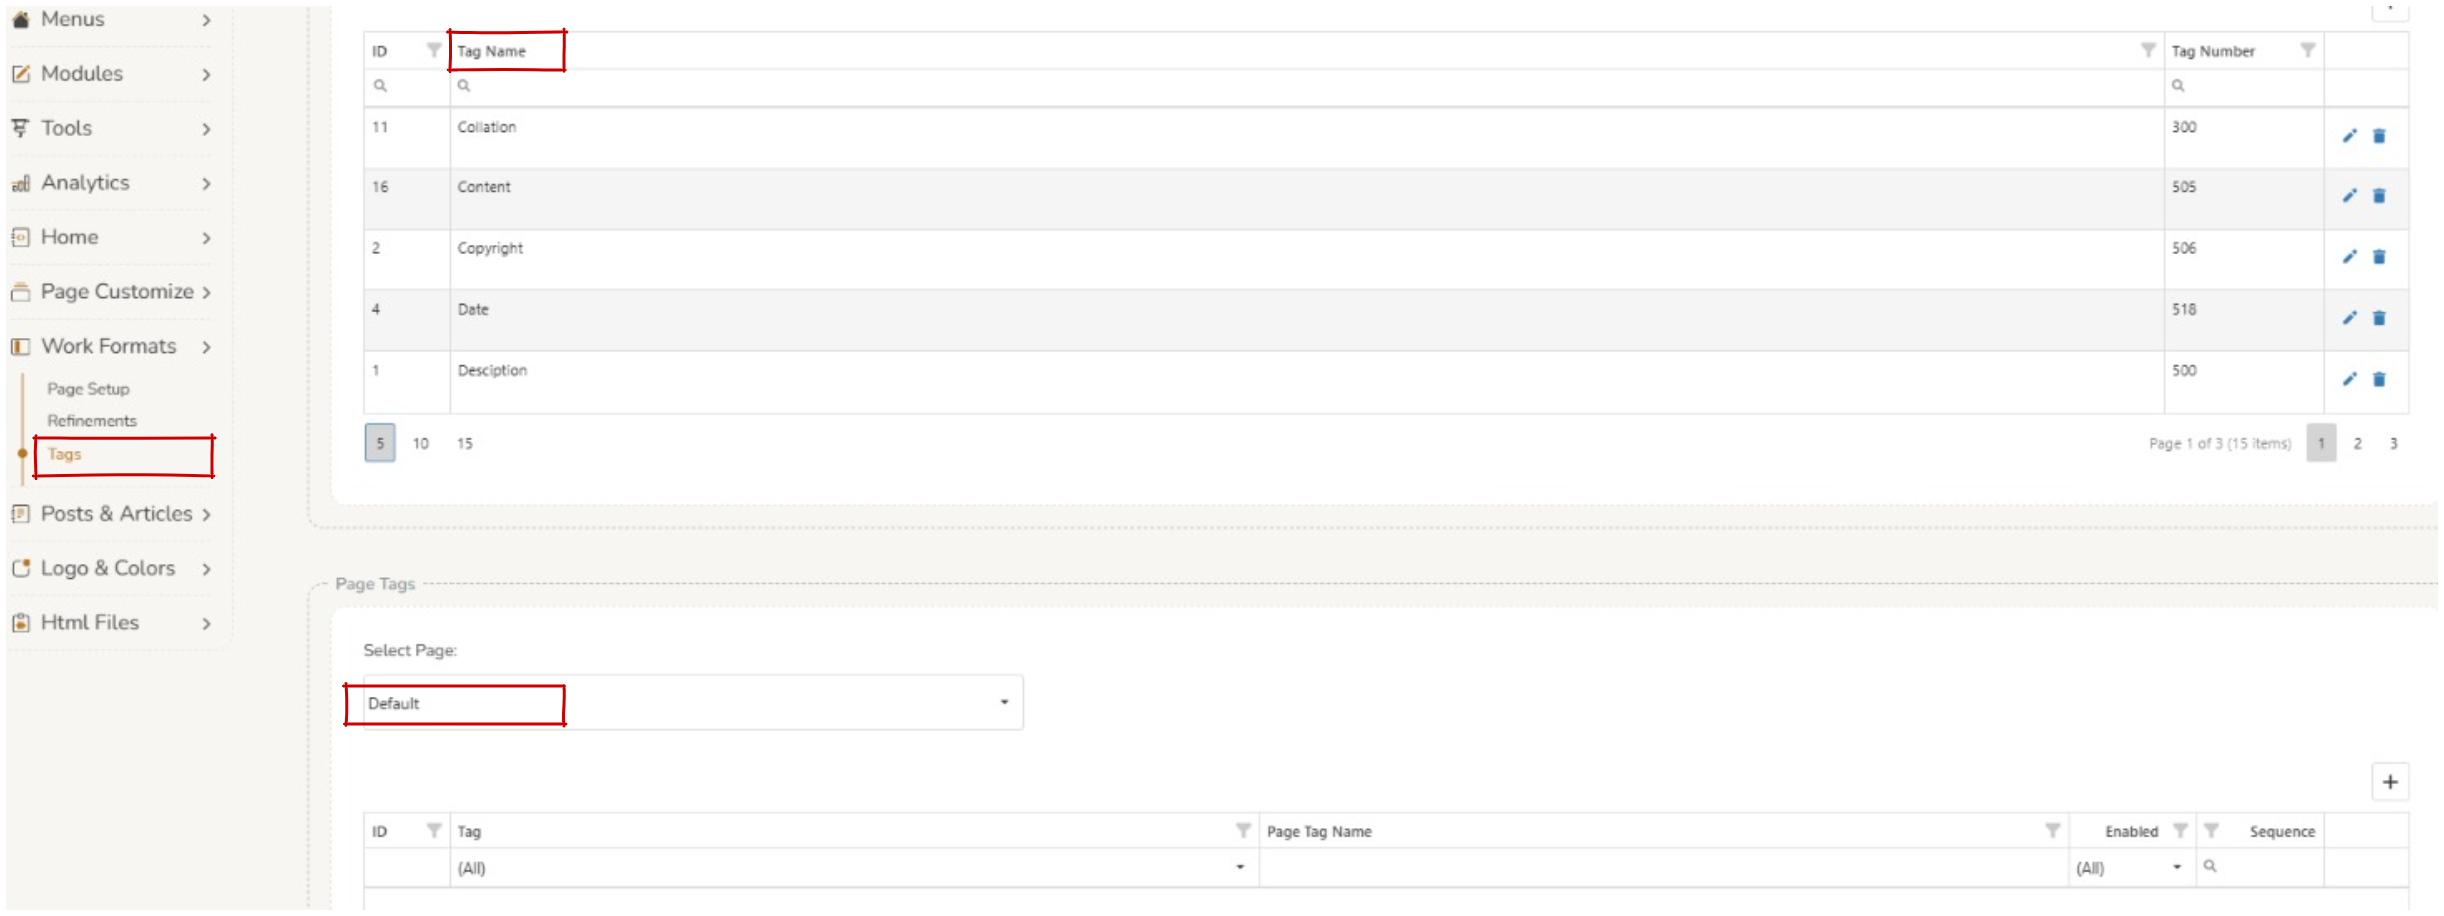Open the Tag Number column filter
This screenshot has height=916, width=2444.
[x=2307, y=50]
